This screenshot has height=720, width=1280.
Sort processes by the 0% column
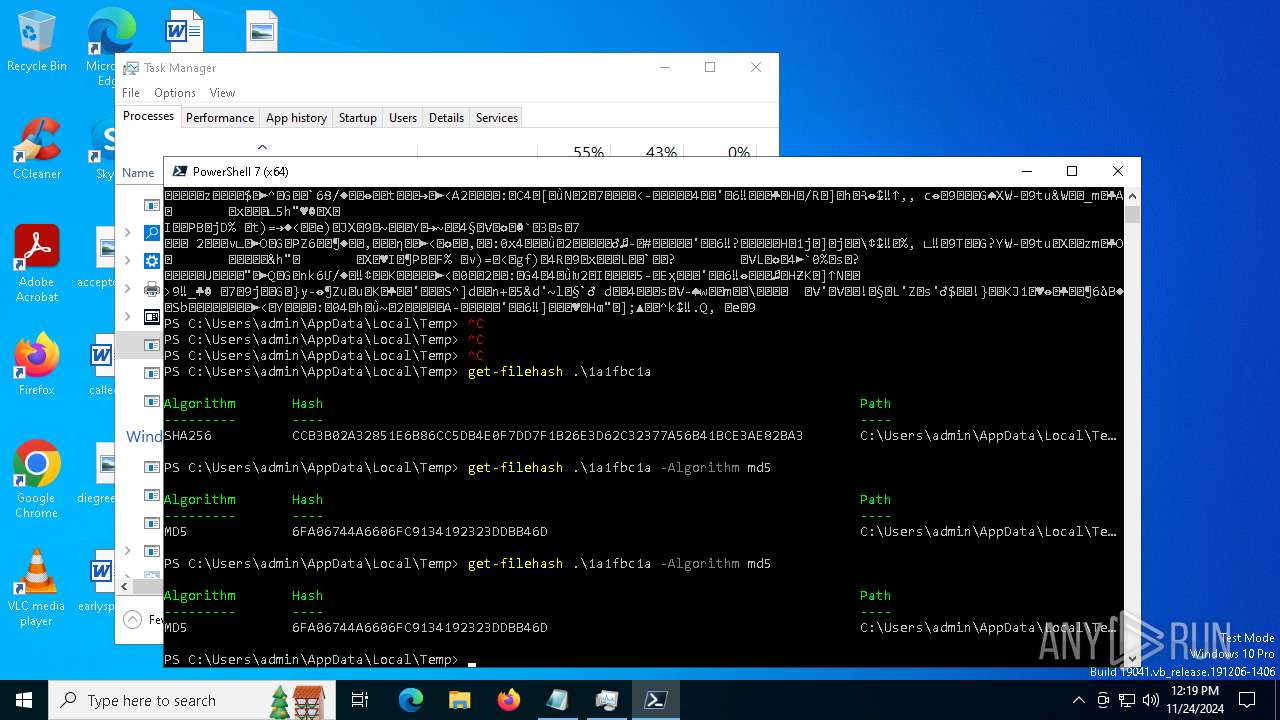738,152
